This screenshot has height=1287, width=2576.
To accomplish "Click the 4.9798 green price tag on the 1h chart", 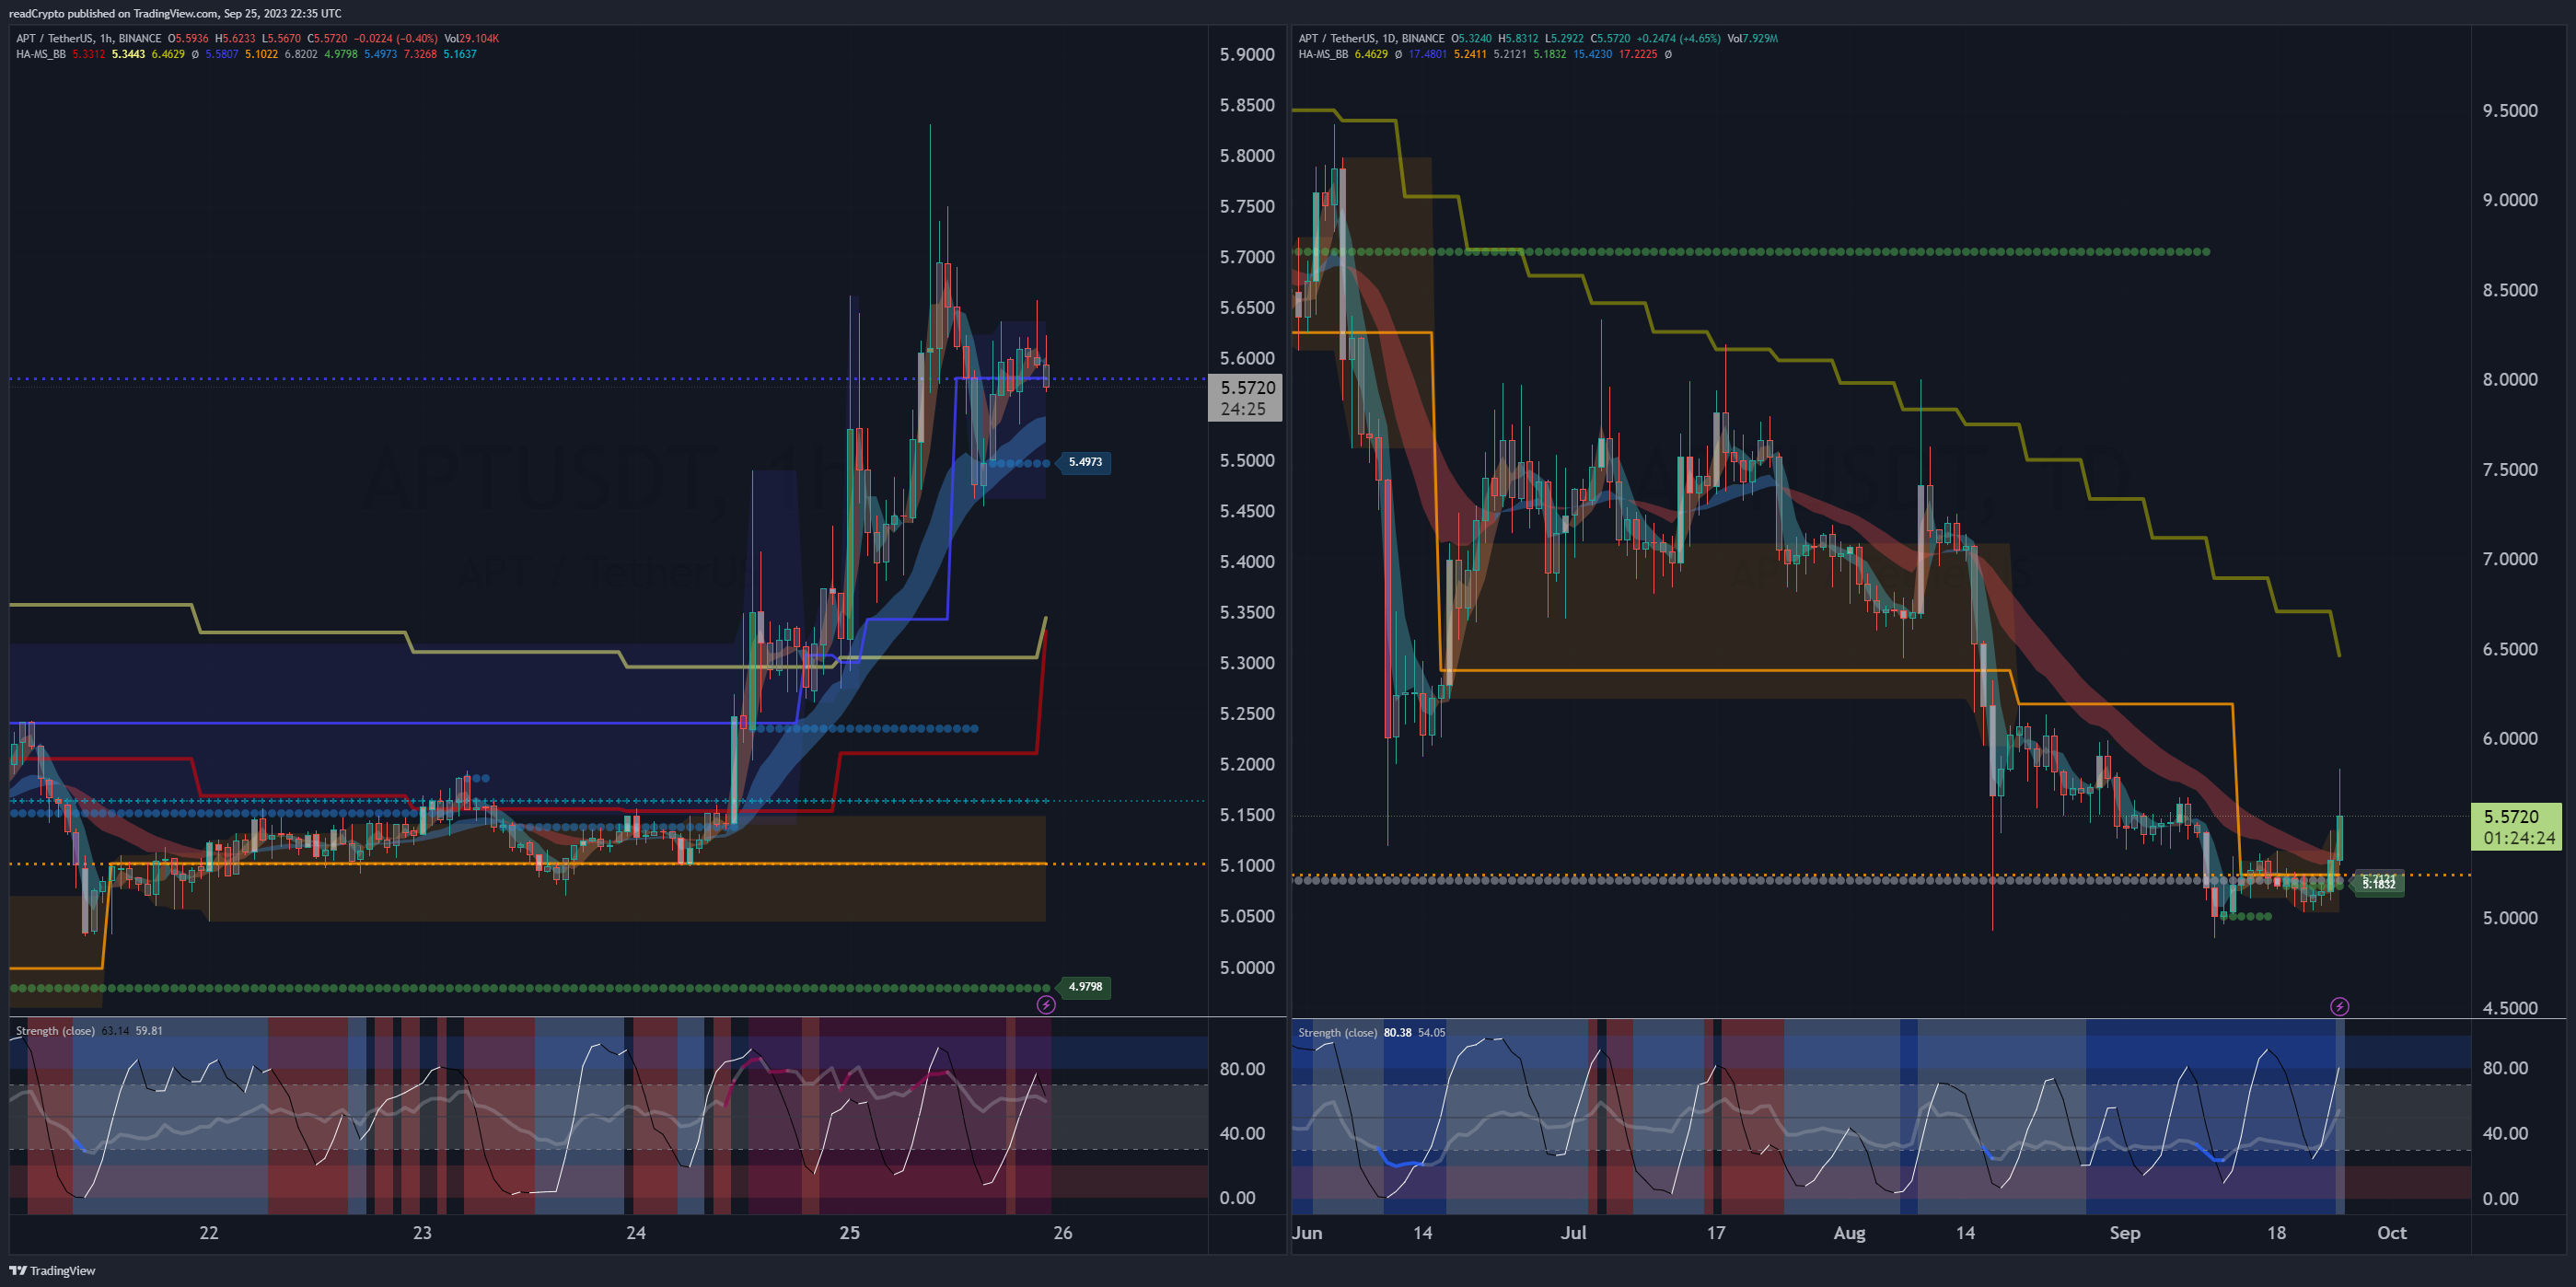I will tap(1085, 987).
